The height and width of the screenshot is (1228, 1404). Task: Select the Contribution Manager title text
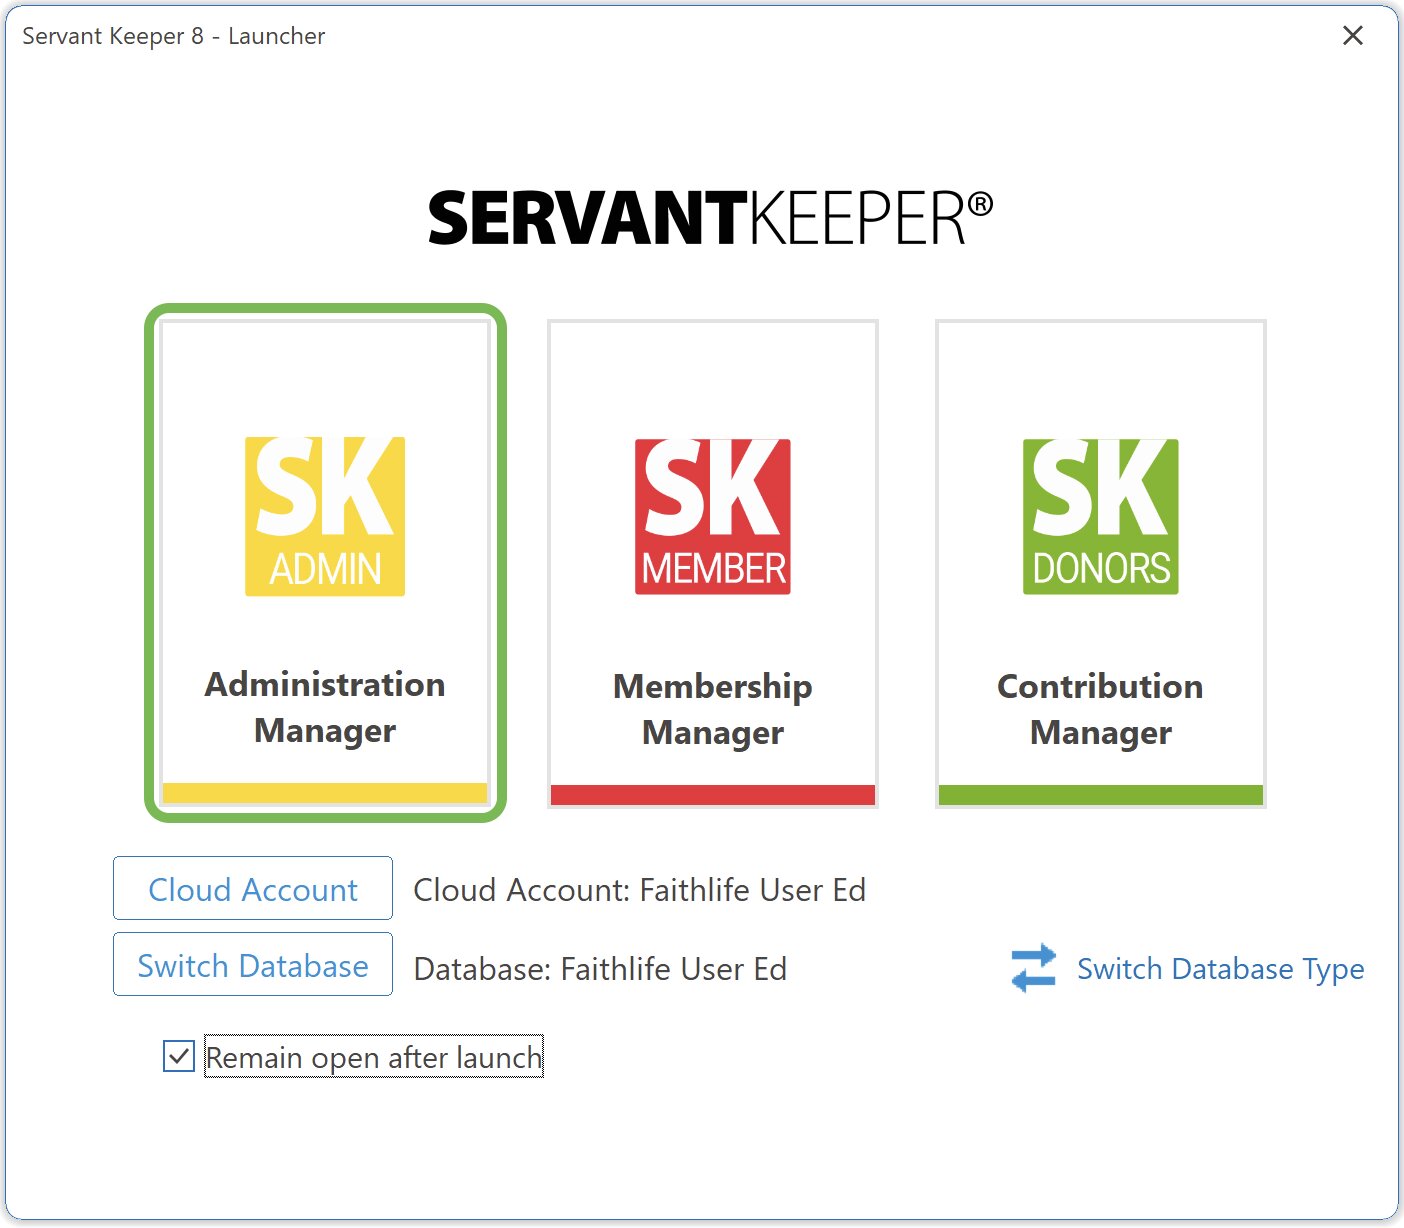point(1100,709)
